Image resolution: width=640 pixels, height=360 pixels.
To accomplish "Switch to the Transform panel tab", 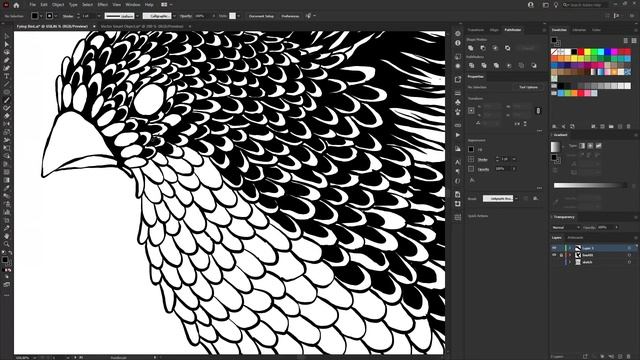I will coord(476,30).
